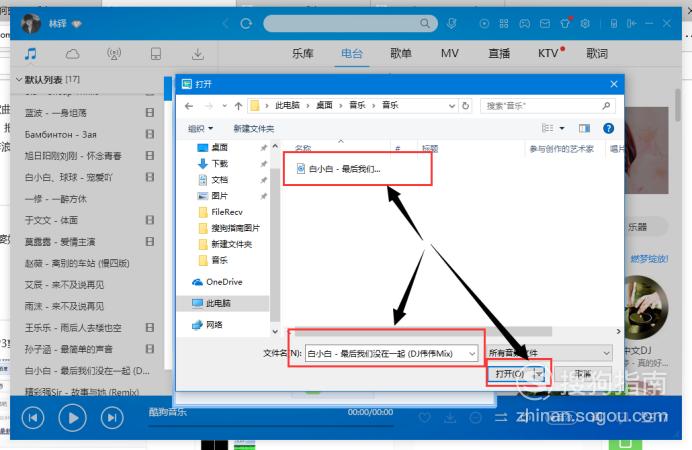Select 网络 in navigation pane

[214, 325]
